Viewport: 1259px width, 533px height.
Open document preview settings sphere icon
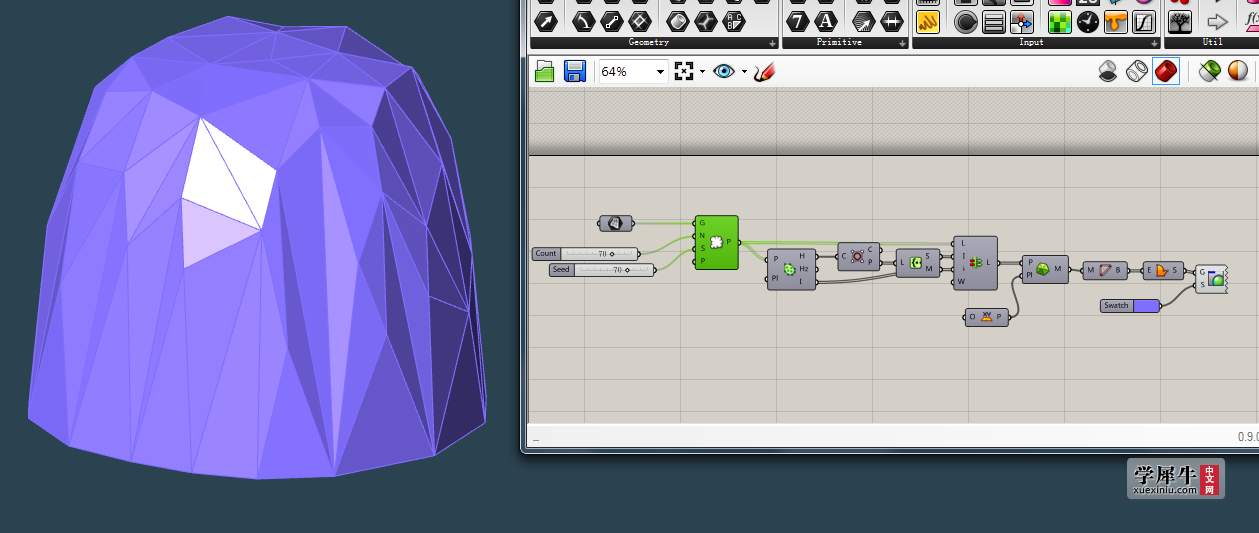click(x=1238, y=71)
